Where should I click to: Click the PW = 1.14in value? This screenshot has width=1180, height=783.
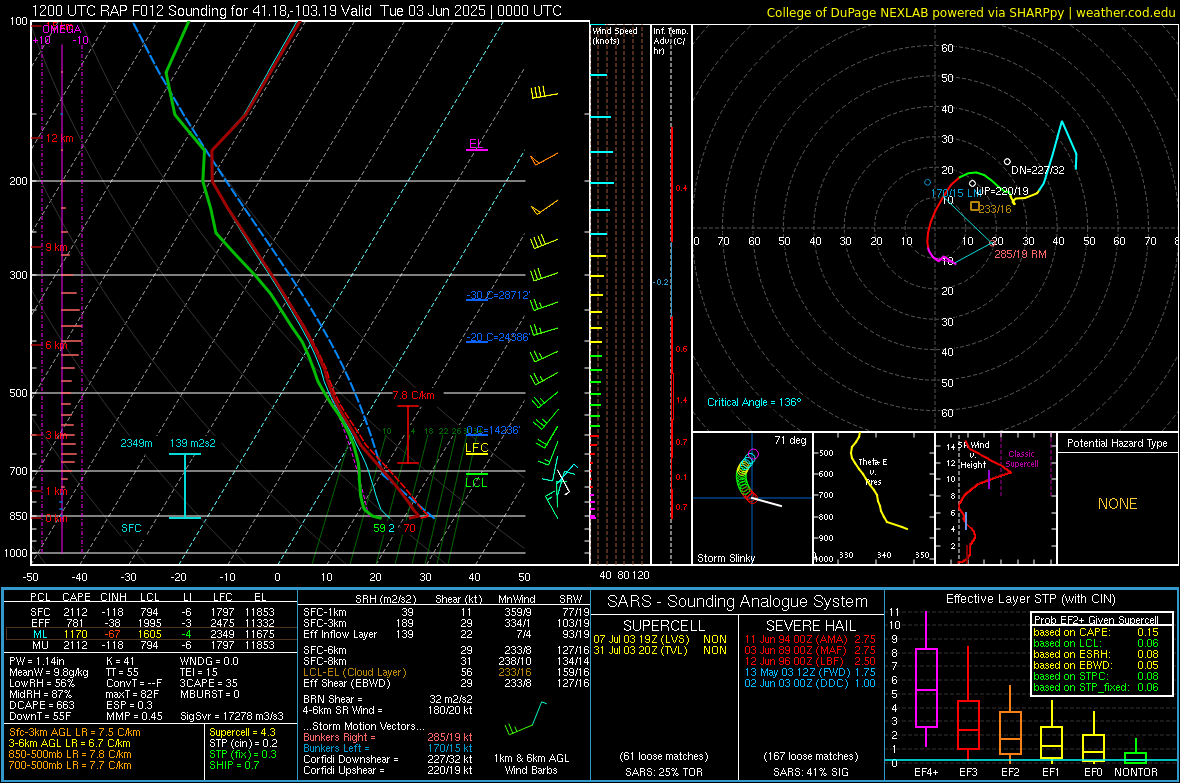click(x=39, y=661)
